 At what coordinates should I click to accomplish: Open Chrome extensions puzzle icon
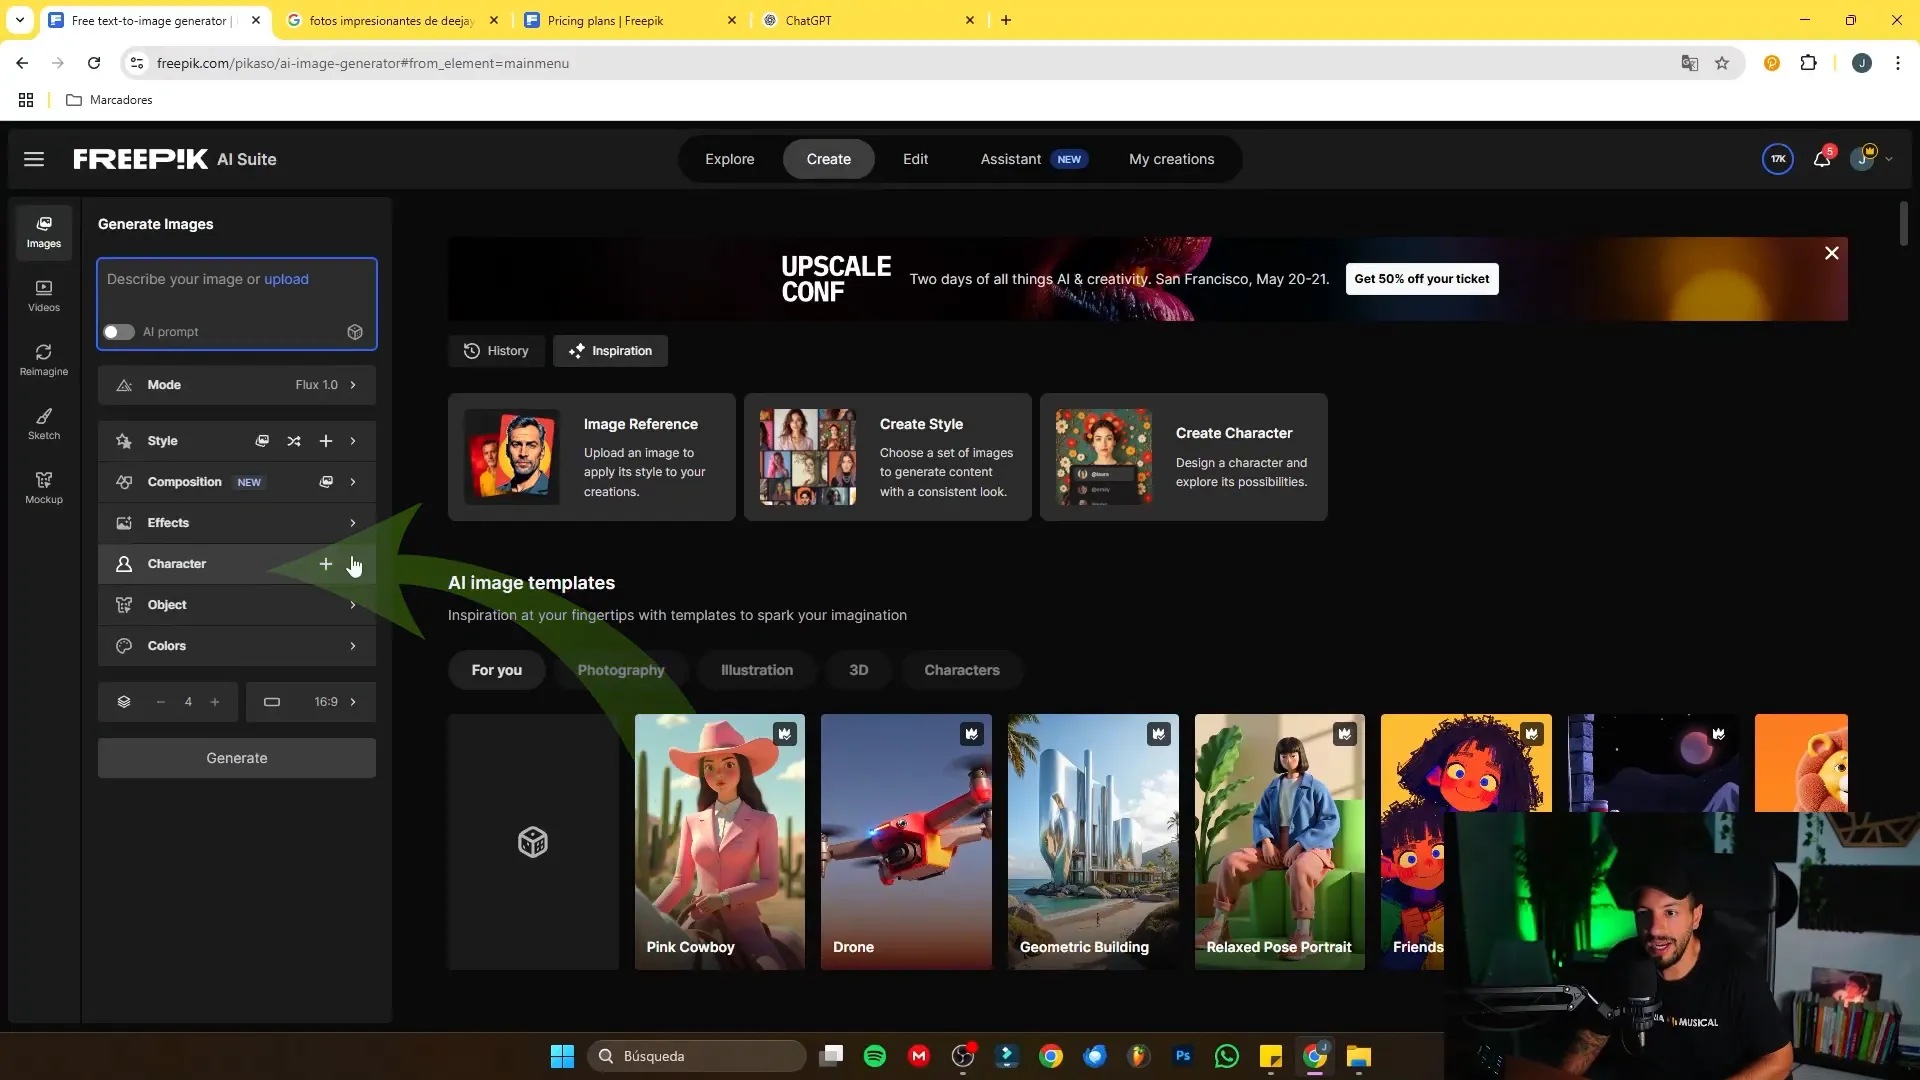[1808, 63]
